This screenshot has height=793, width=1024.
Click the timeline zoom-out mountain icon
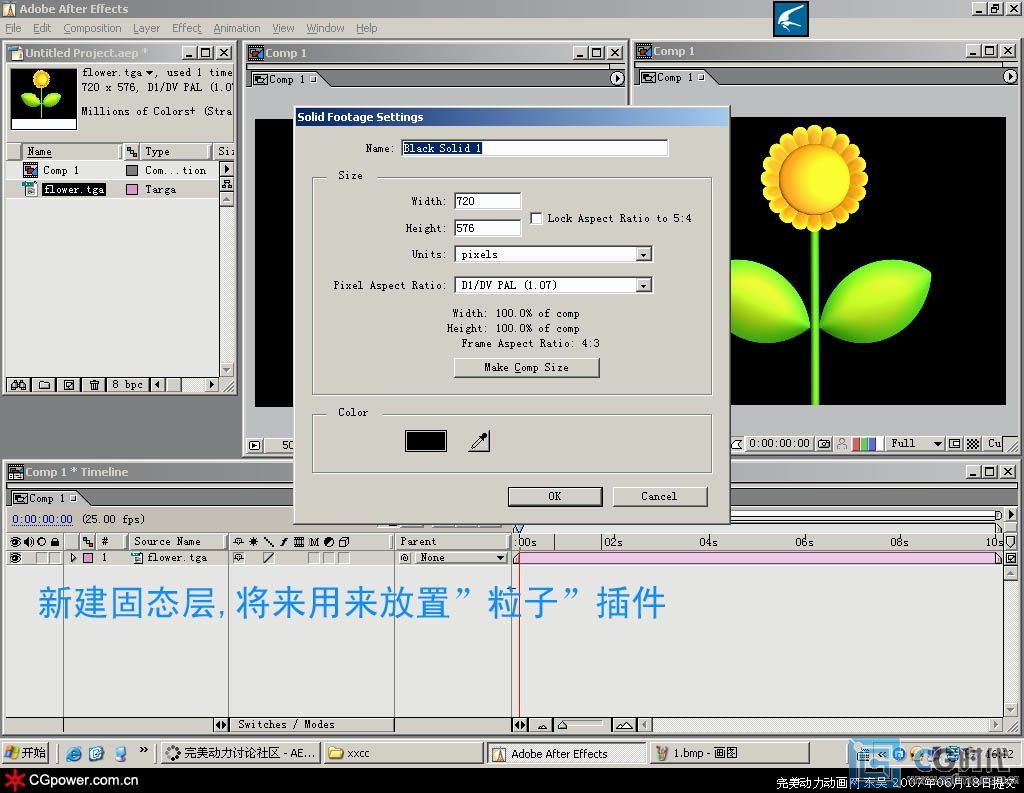point(542,725)
